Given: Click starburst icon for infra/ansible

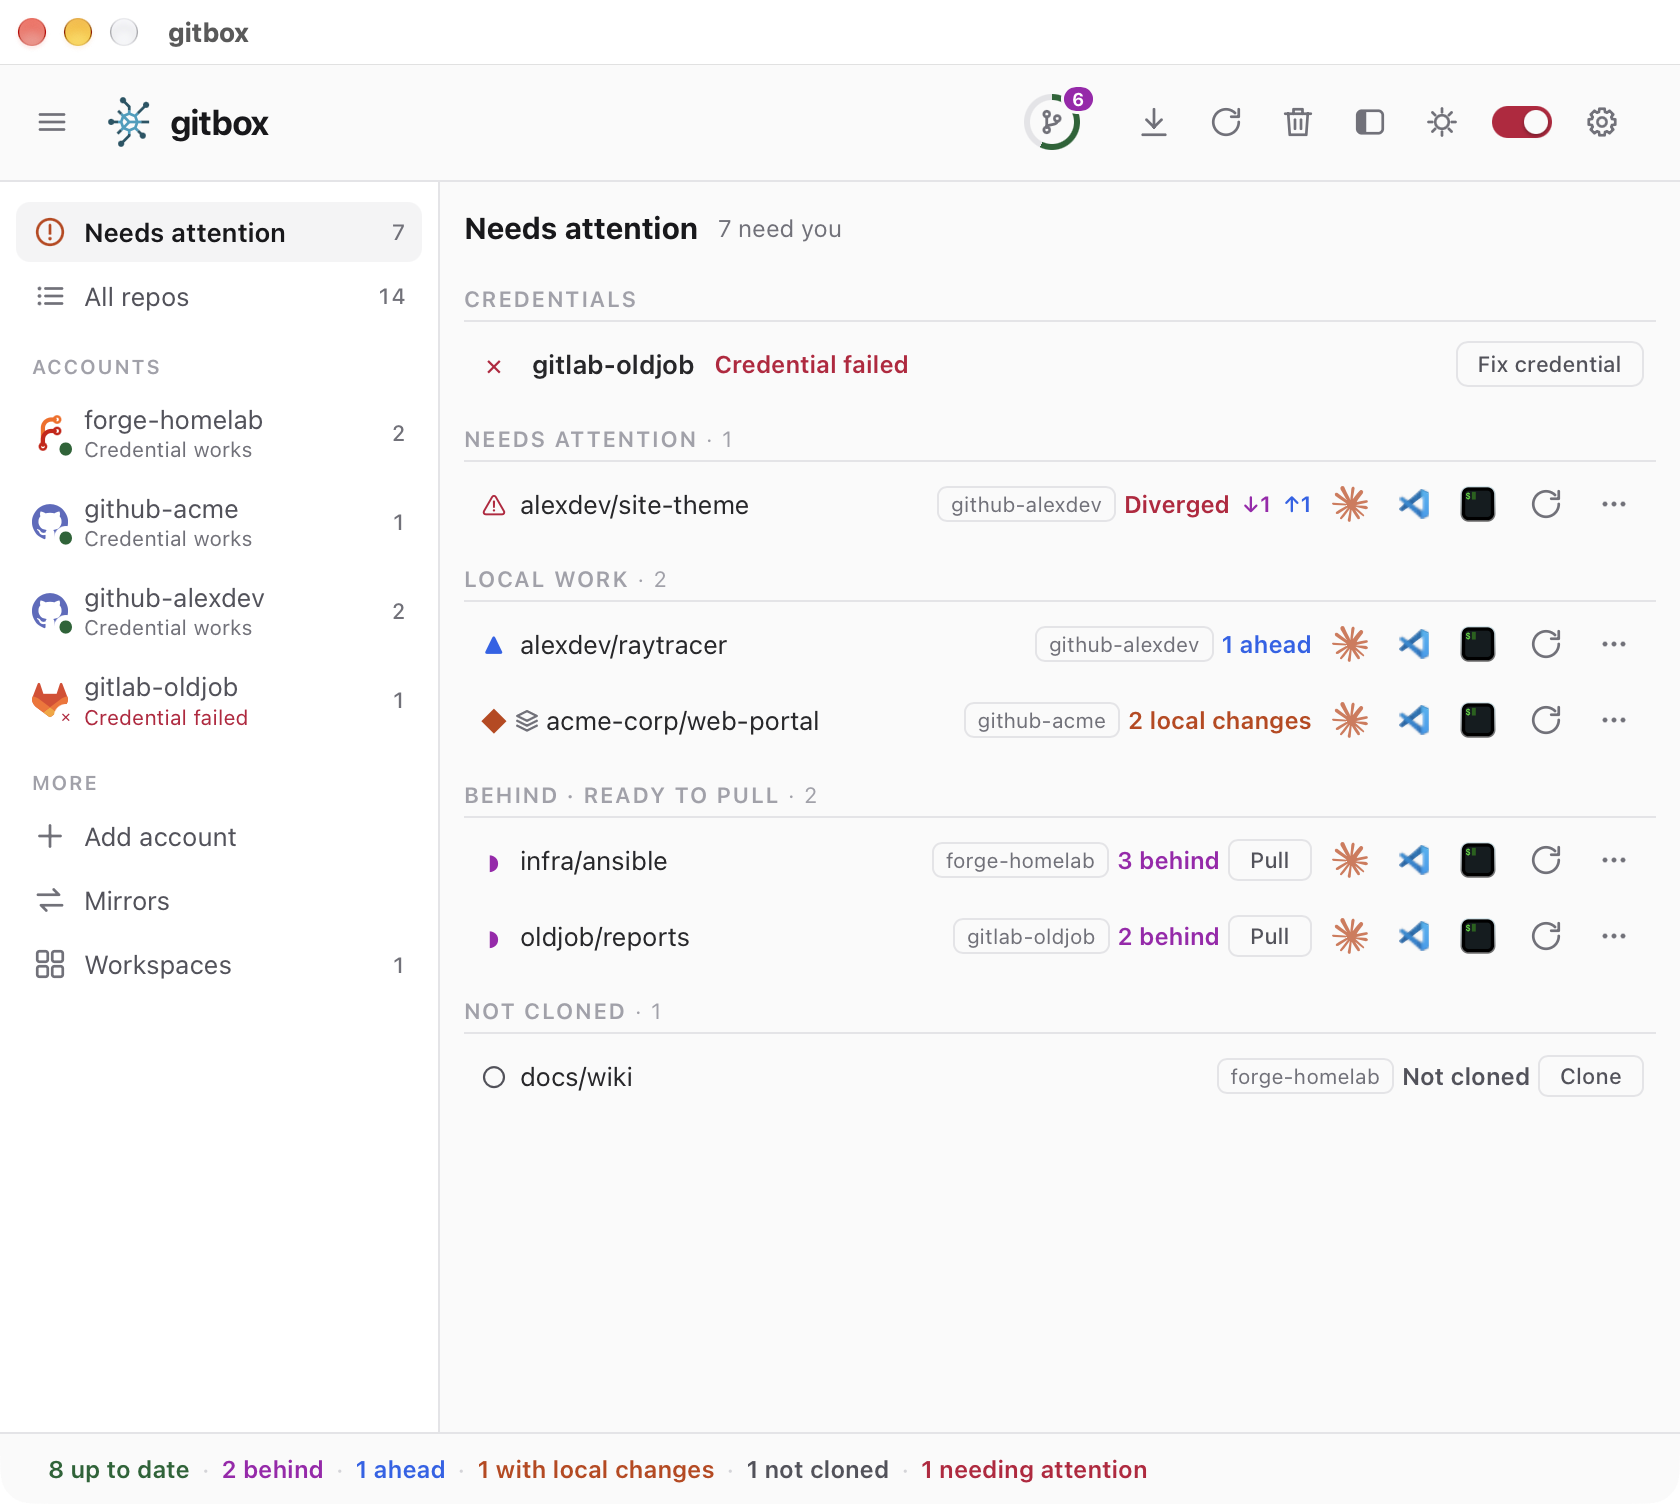Looking at the screenshot, I should click(x=1350, y=860).
